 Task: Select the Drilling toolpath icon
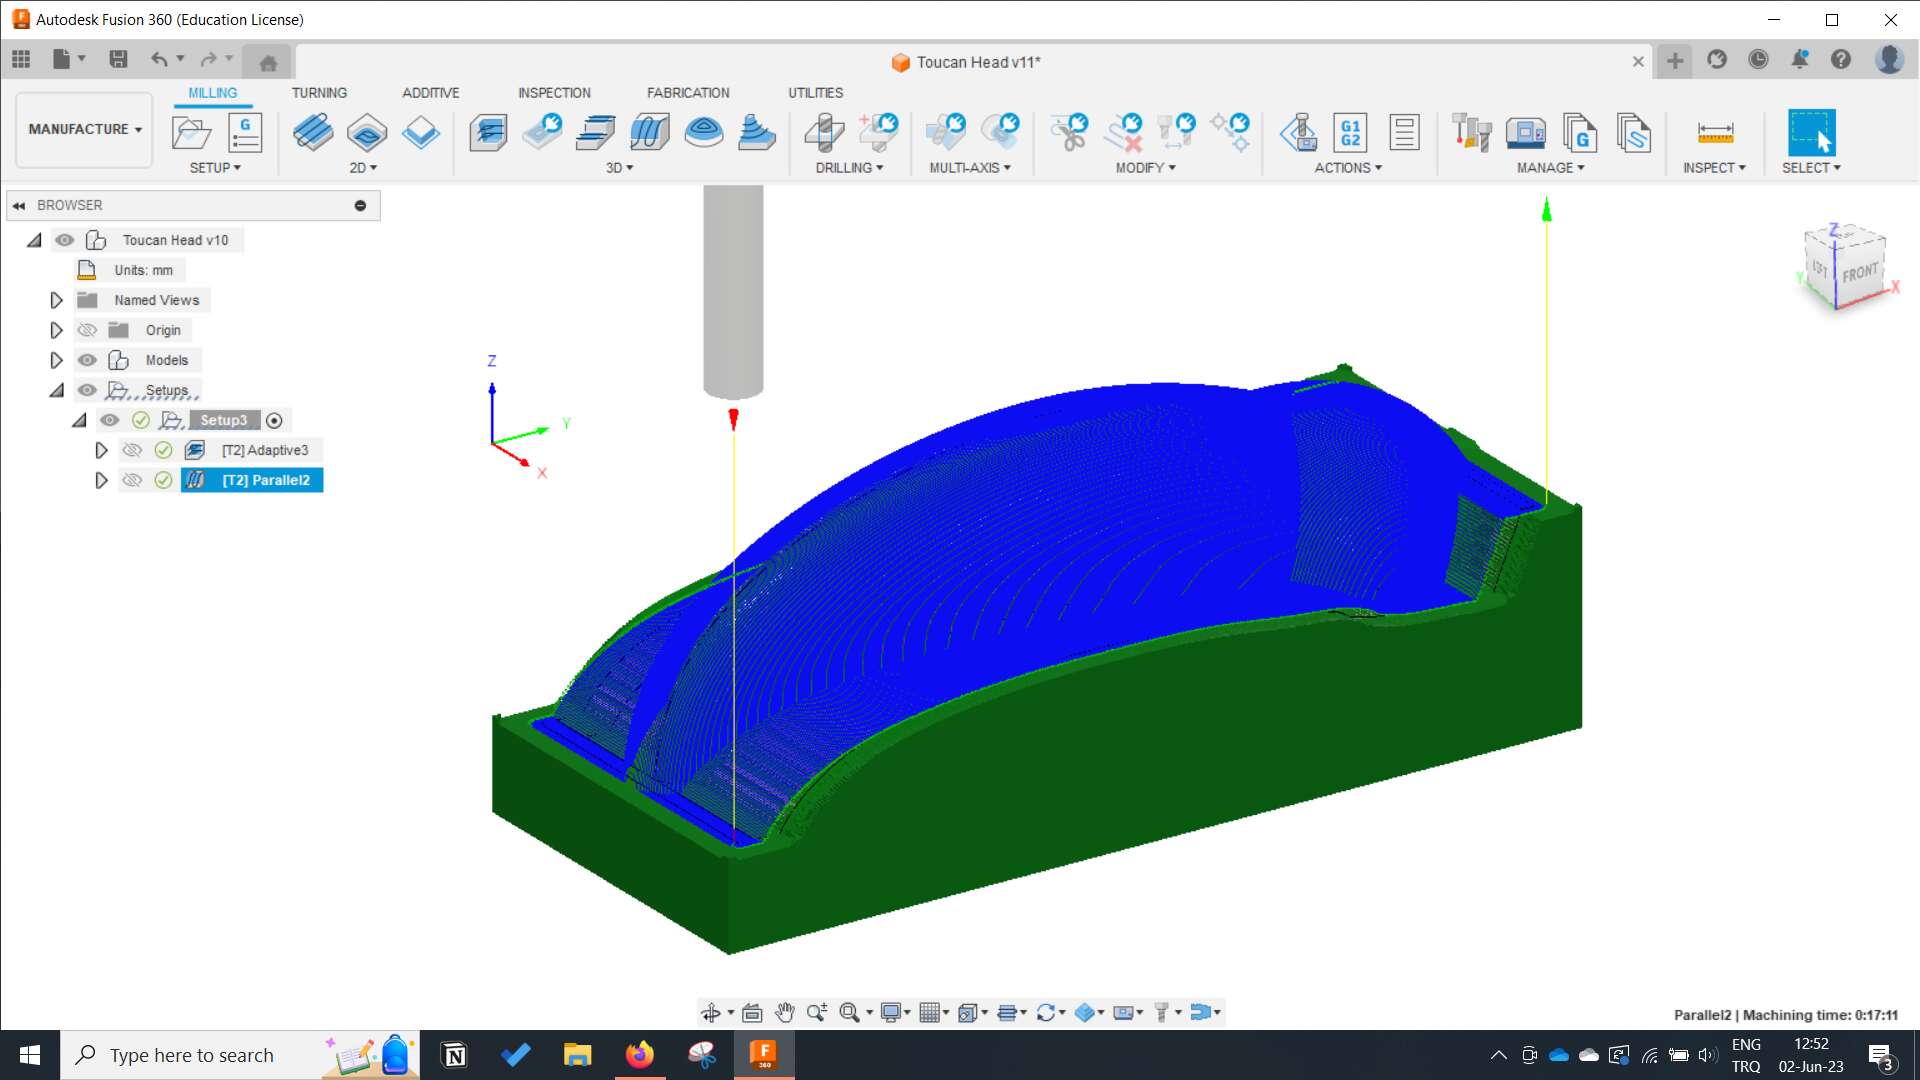824,131
